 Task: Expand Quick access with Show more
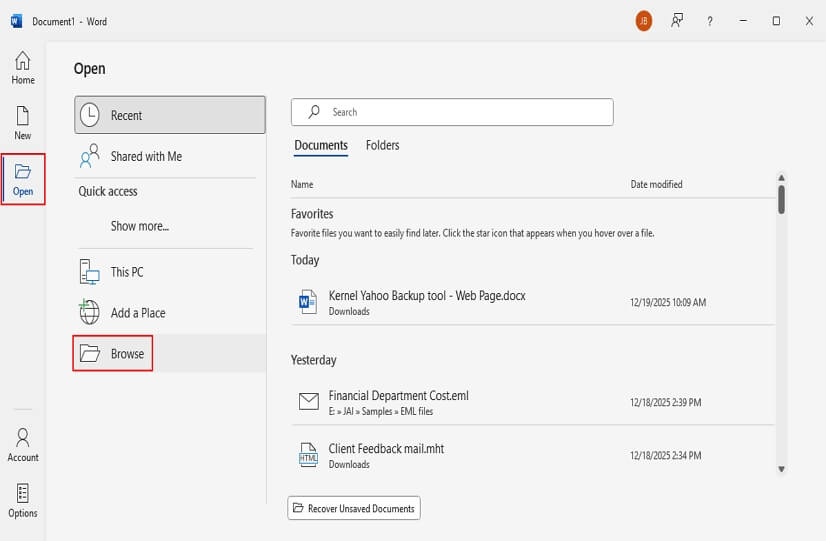[140, 226]
